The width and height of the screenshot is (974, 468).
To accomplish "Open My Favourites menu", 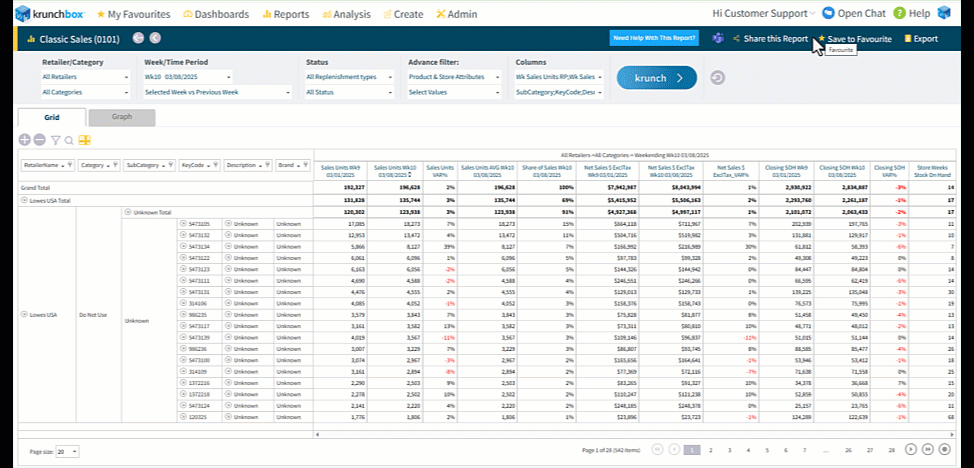I will (x=135, y=14).
